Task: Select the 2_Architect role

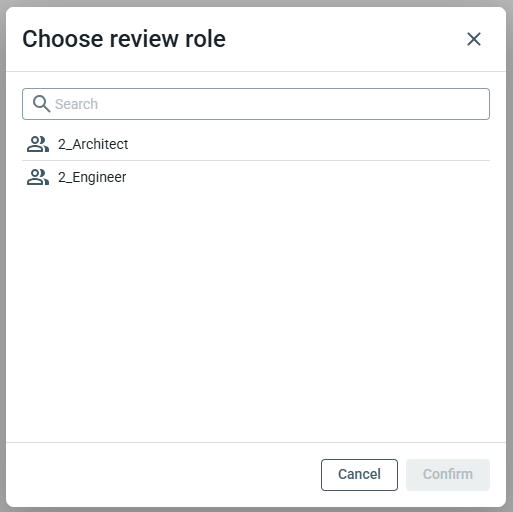Action: (x=256, y=144)
